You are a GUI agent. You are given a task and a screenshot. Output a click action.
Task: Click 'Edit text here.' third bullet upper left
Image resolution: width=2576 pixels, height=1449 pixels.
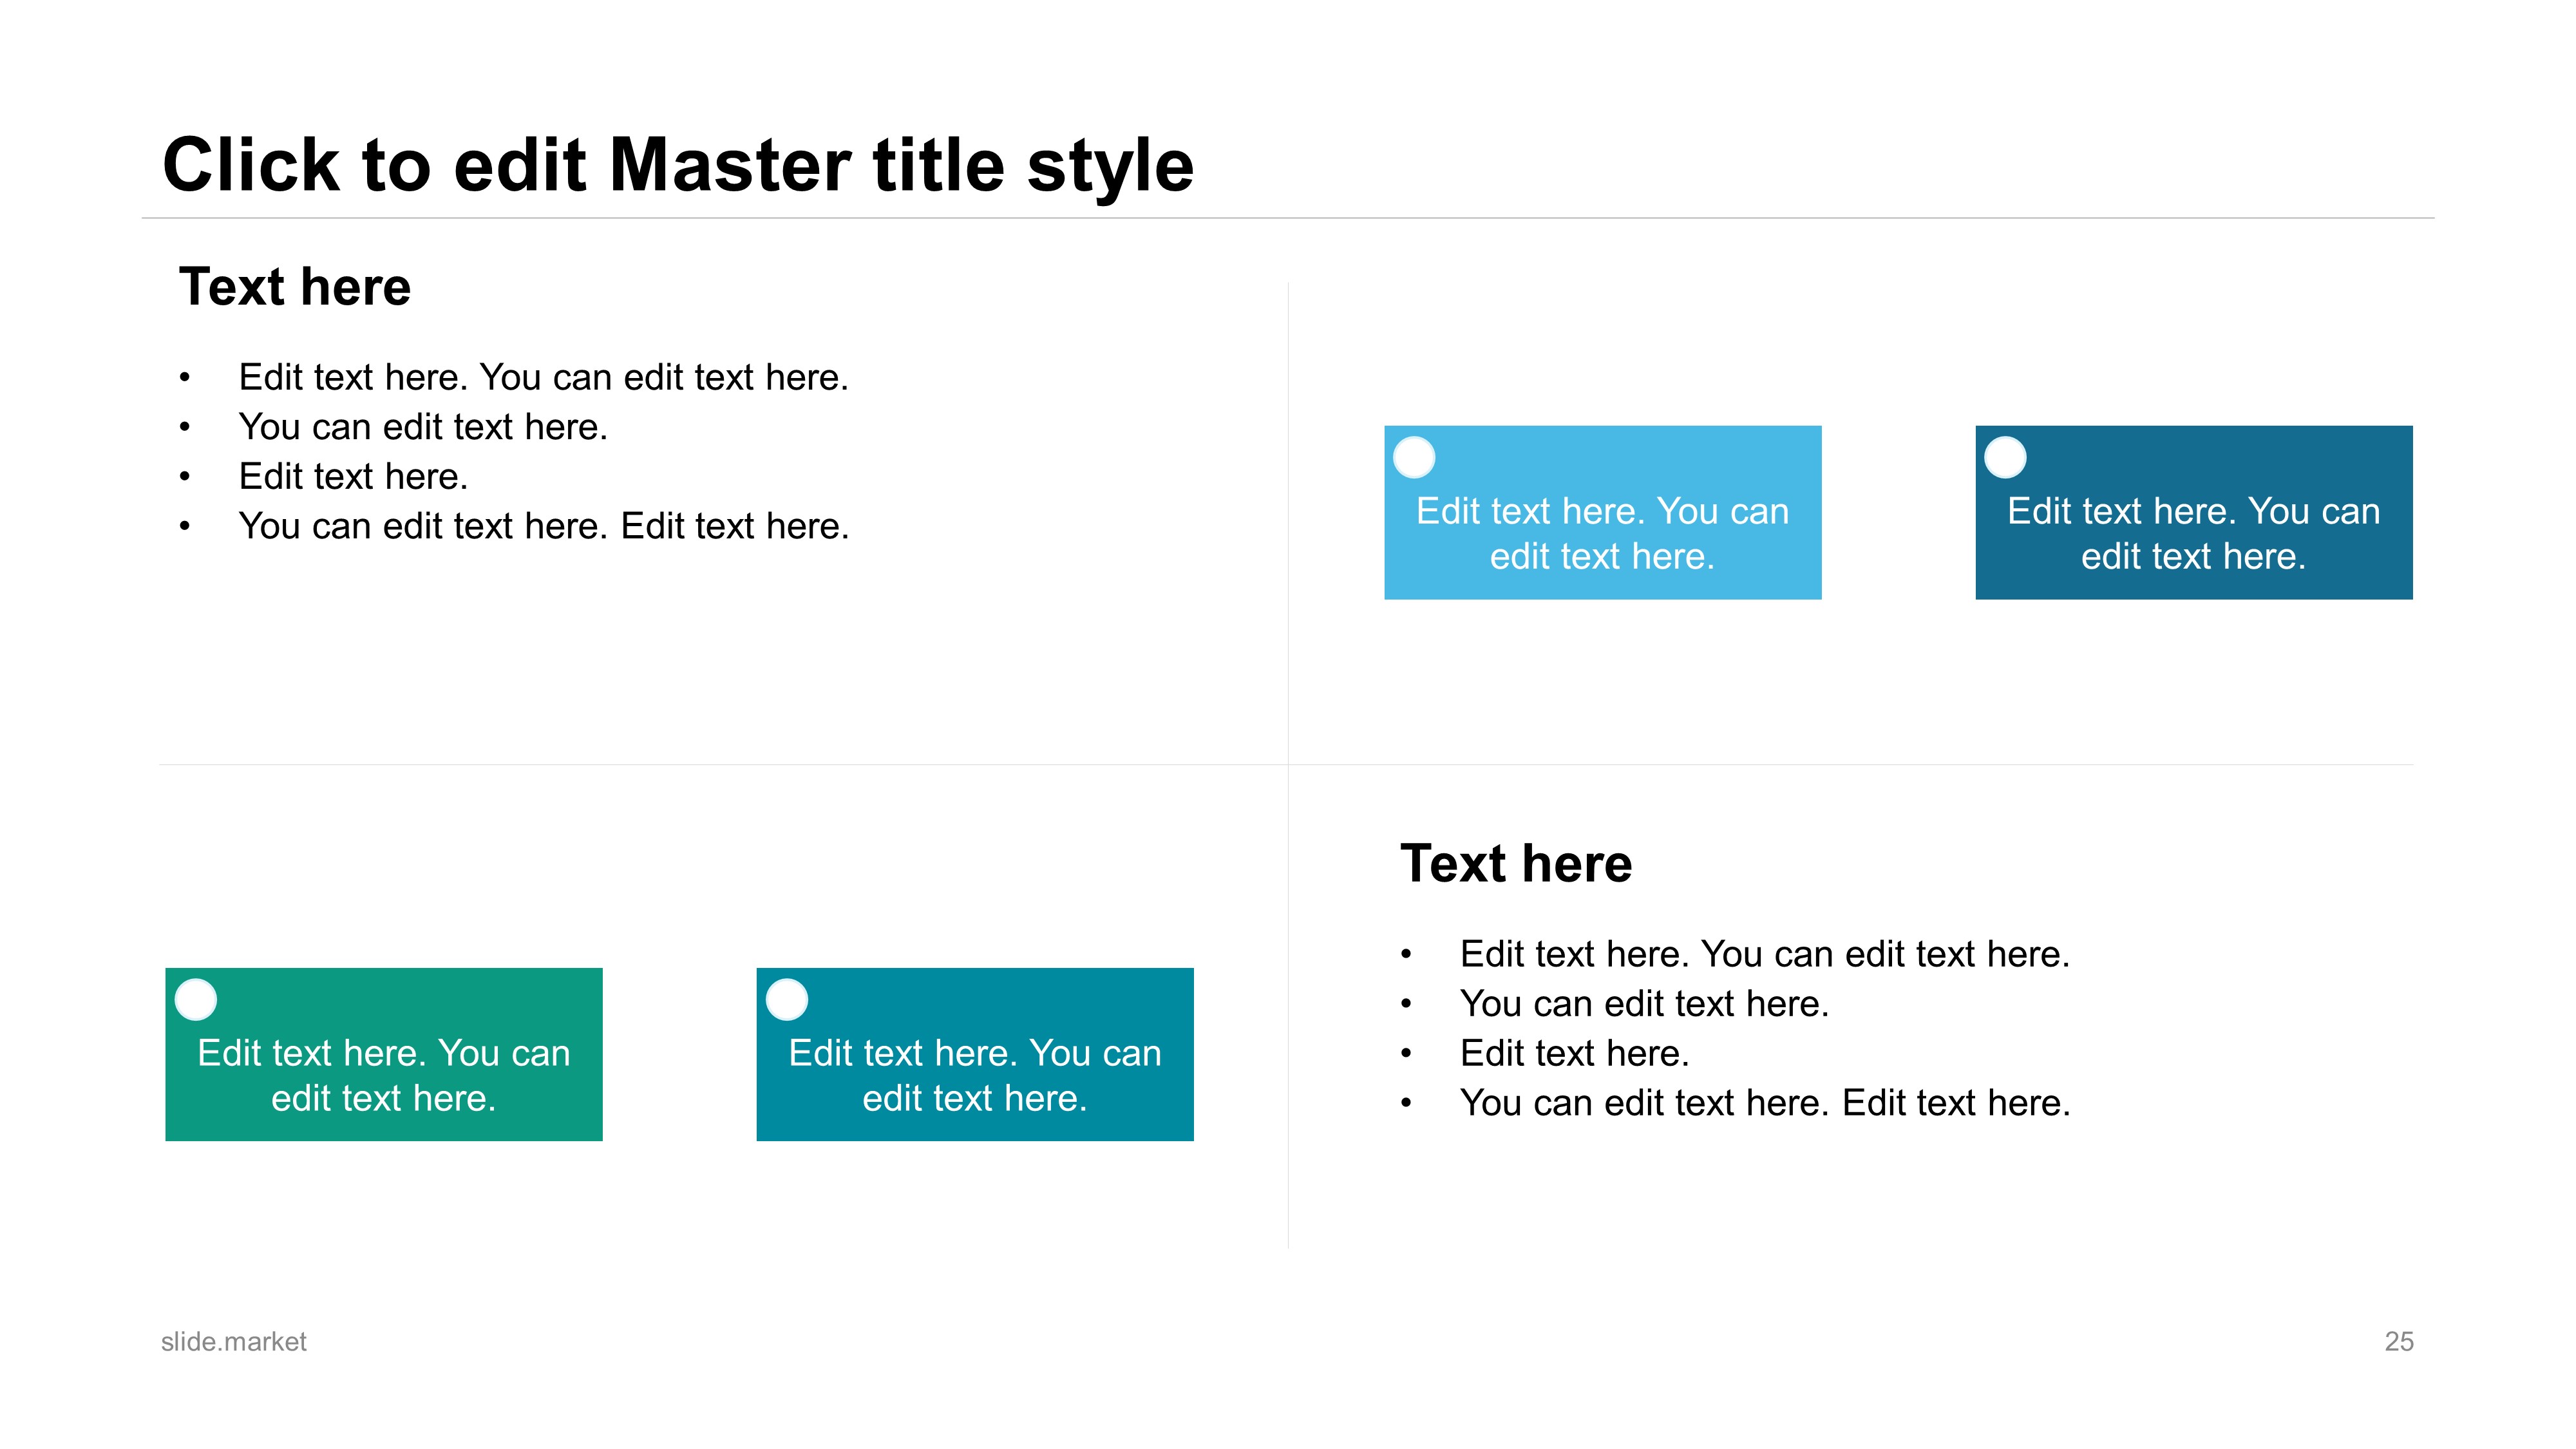coord(353,477)
